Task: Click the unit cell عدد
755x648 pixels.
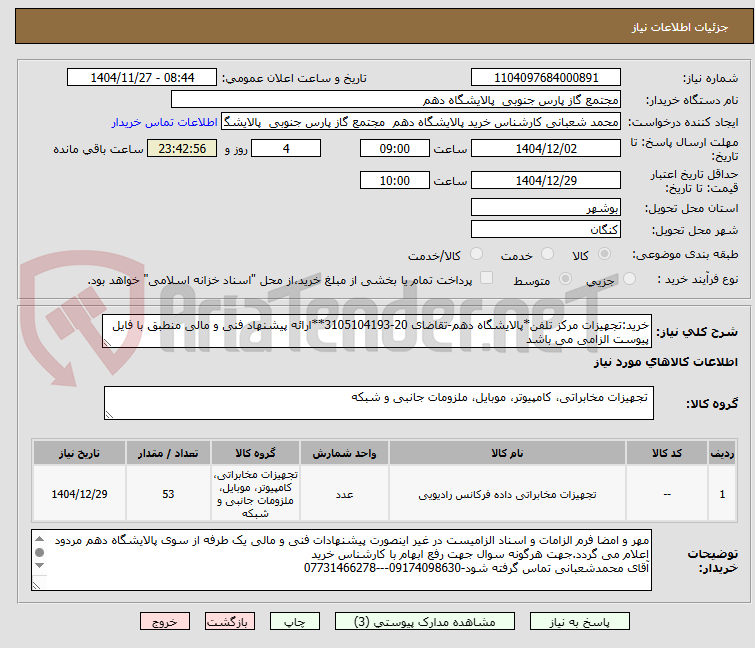Action: 344,494
